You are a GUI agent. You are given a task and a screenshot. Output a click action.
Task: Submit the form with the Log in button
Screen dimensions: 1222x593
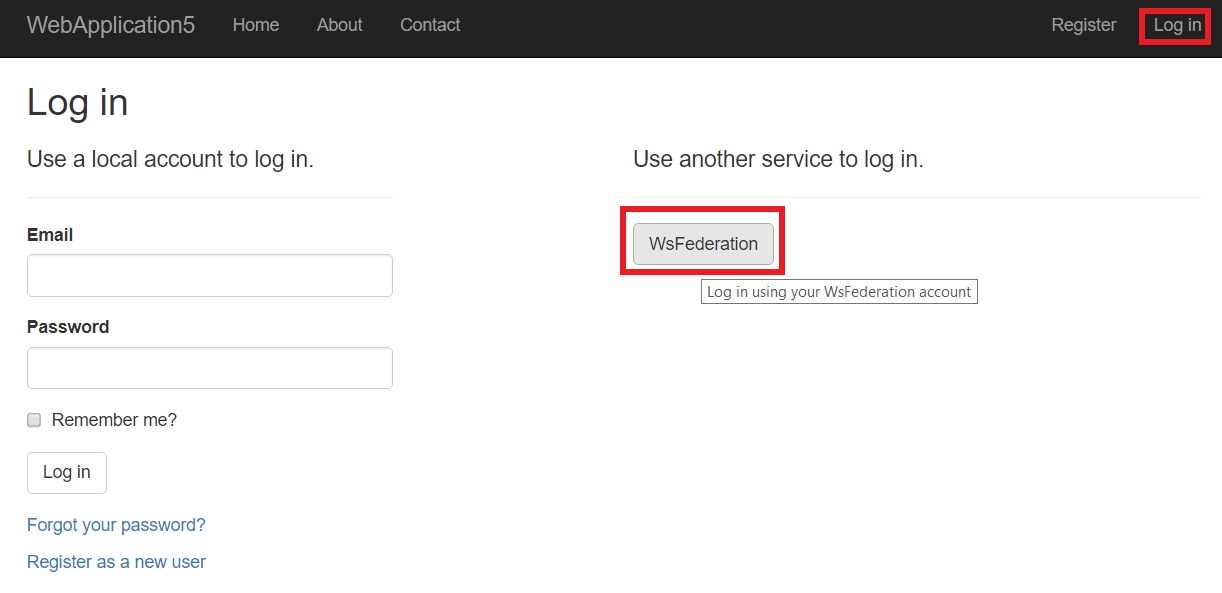click(66, 472)
